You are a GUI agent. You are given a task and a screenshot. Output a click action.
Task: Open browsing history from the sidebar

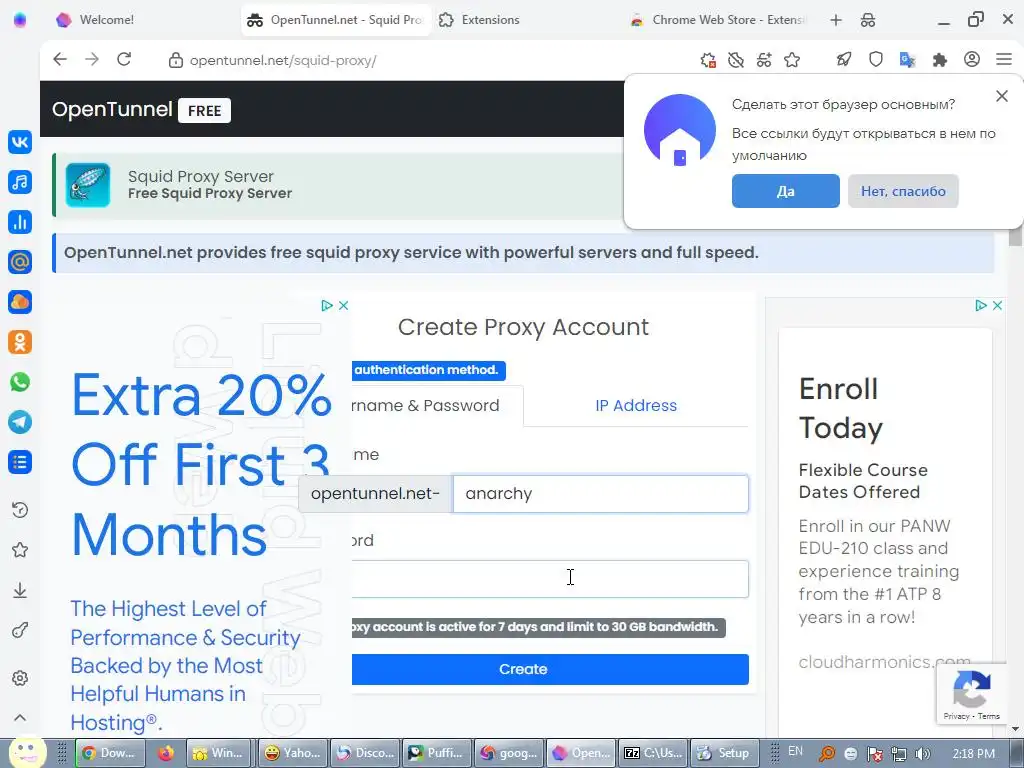point(20,510)
